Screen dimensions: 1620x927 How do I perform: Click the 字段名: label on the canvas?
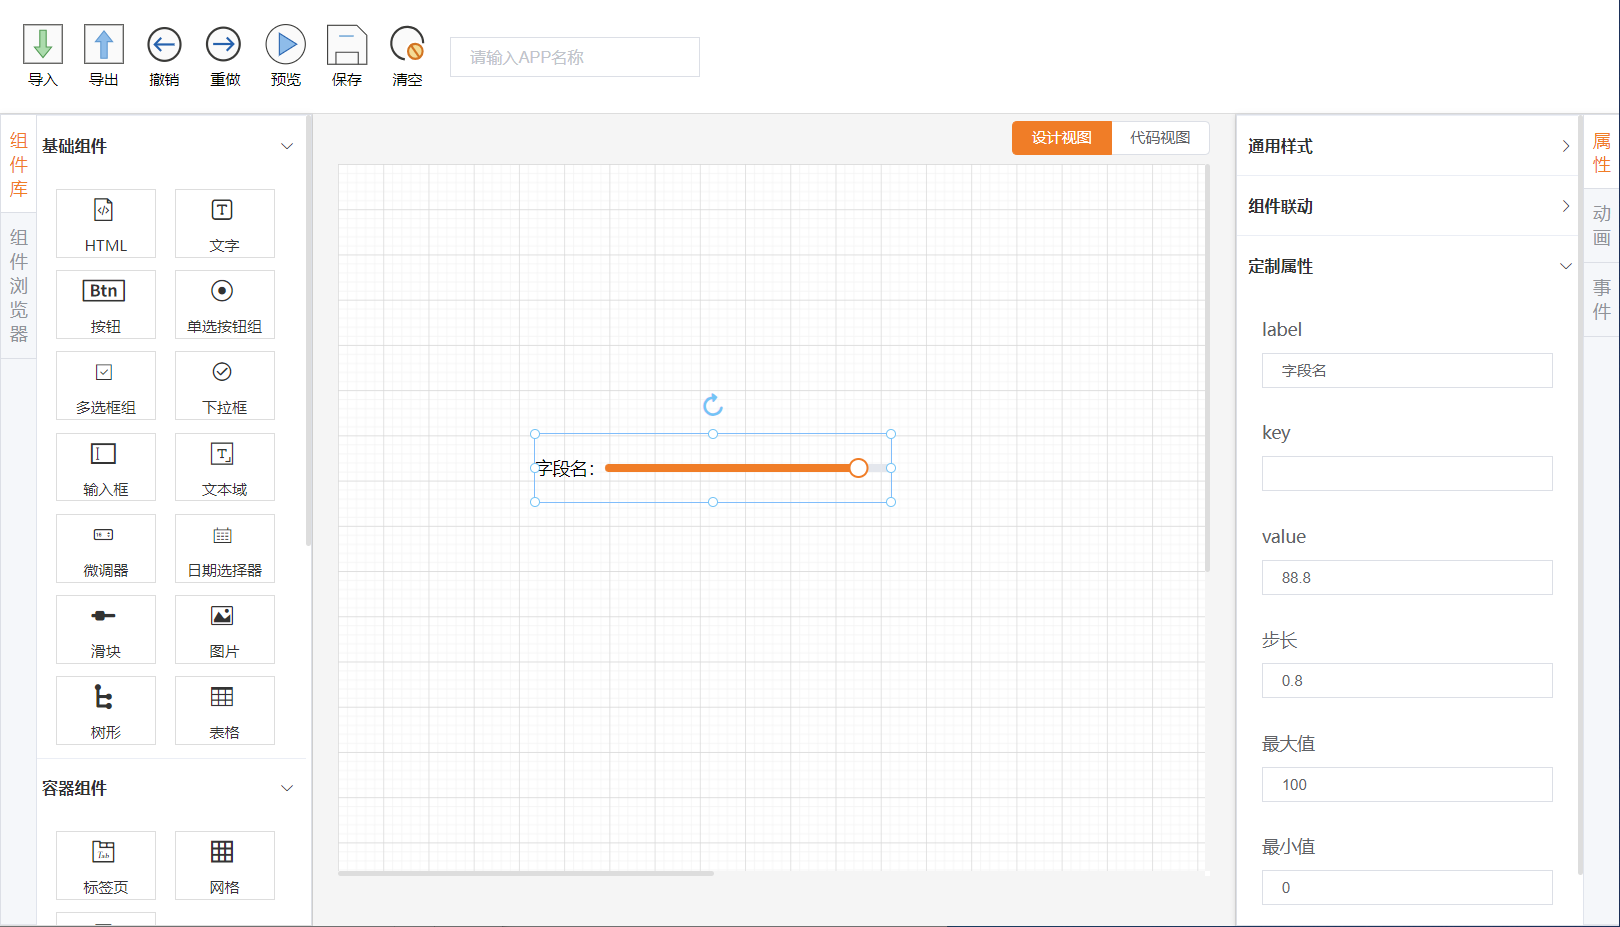pos(566,469)
